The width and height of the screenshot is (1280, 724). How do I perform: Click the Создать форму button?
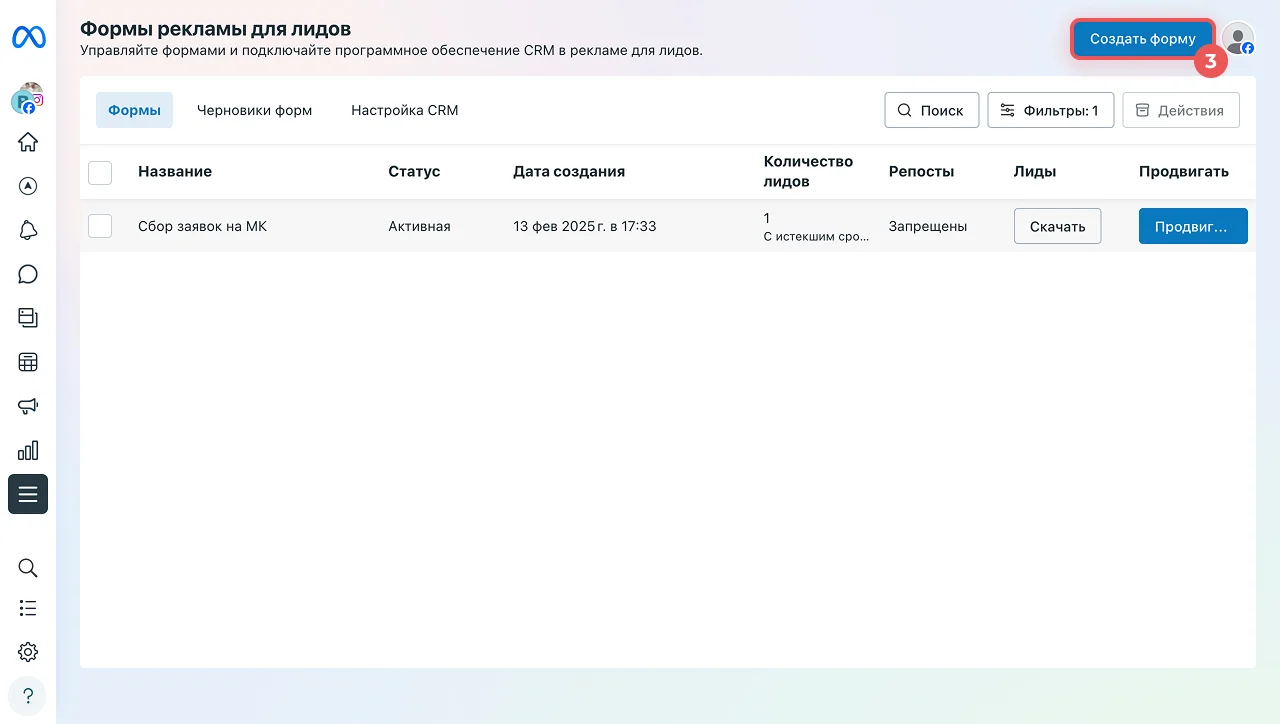(1142, 39)
